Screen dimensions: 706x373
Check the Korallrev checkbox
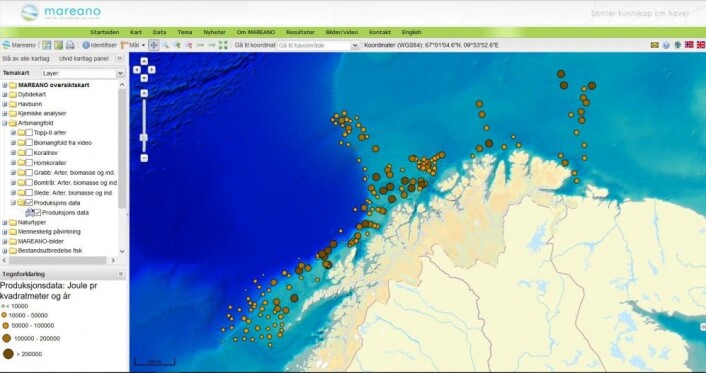29,153
